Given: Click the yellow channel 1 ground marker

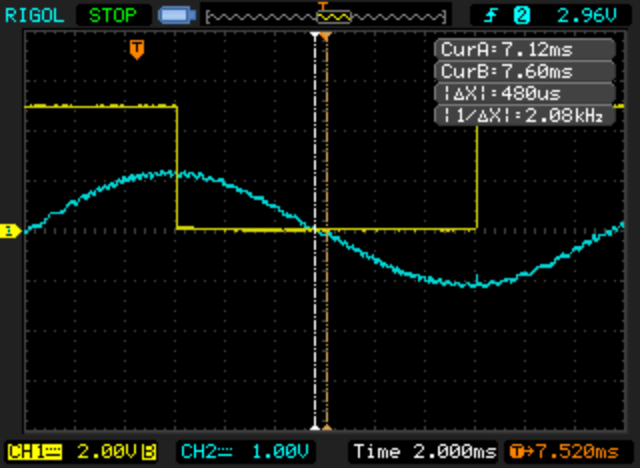Looking at the screenshot, I should [x=10, y=231].
